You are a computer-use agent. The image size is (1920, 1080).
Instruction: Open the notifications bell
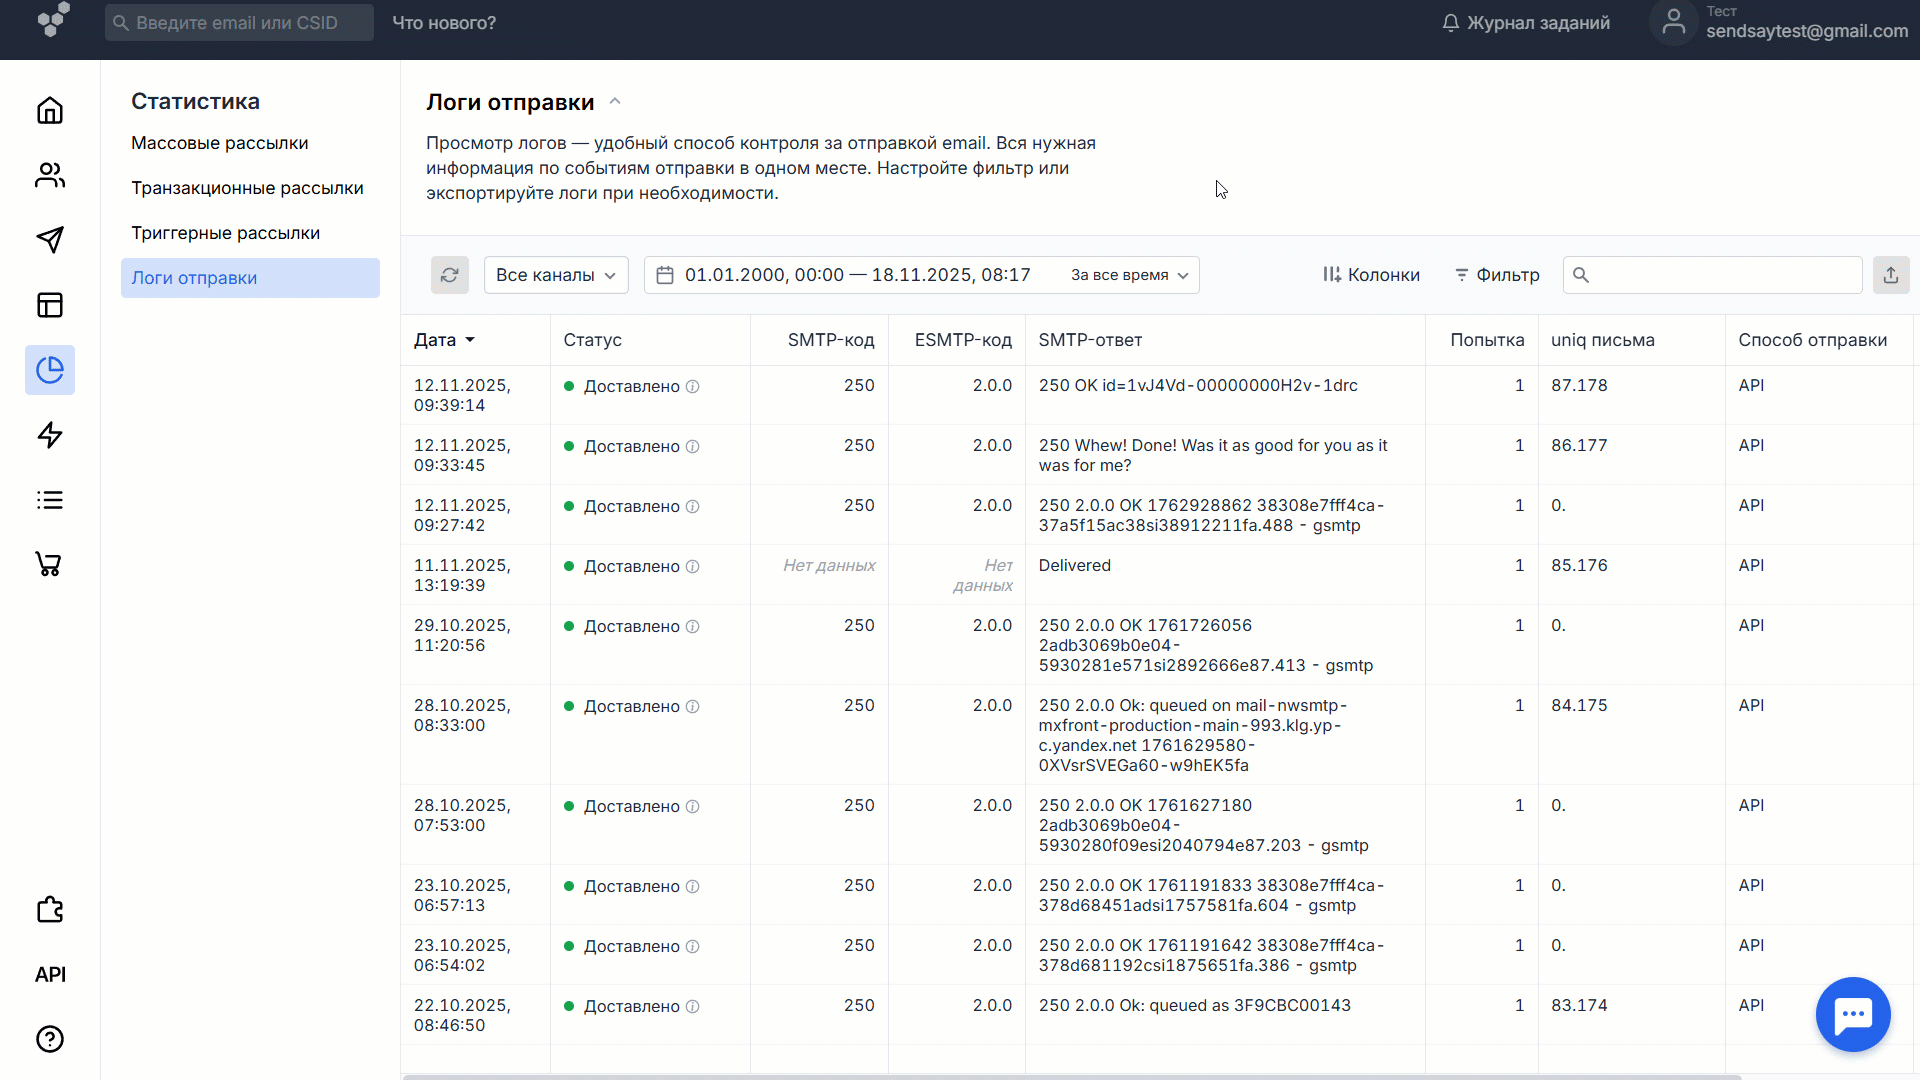pyautogui.click(x=1451, y=22)
